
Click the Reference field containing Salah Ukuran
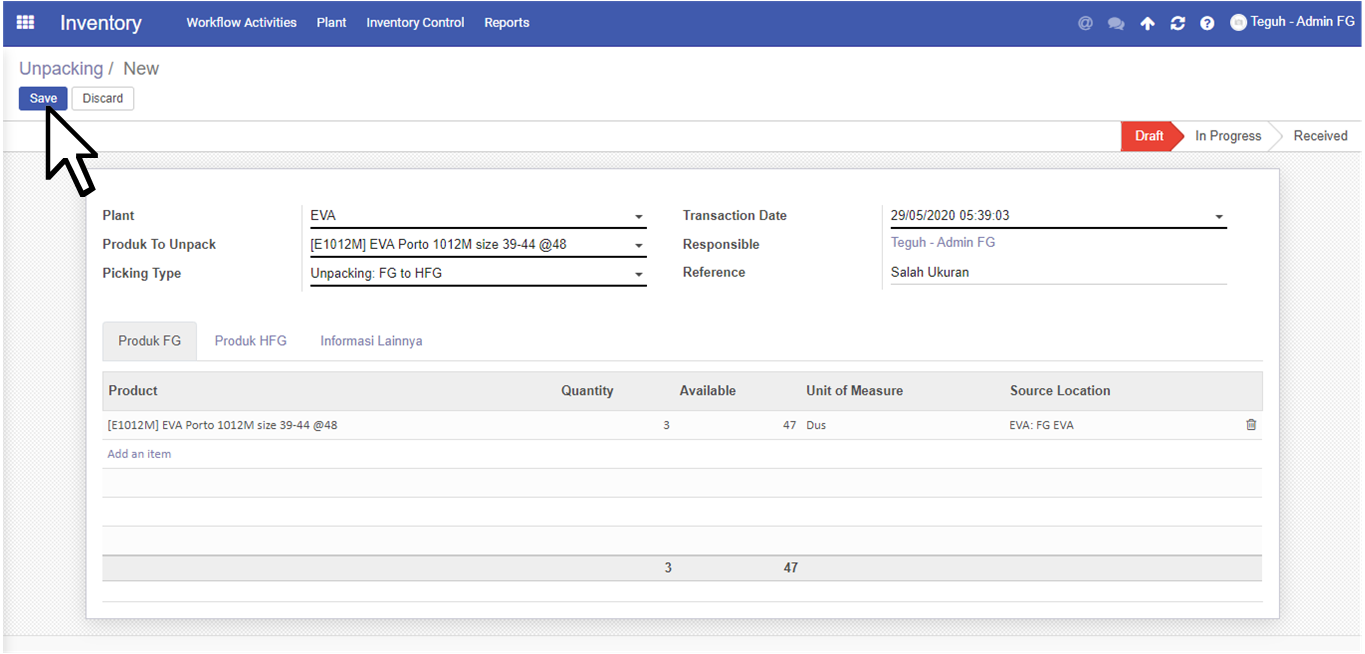pos(1057,272)
